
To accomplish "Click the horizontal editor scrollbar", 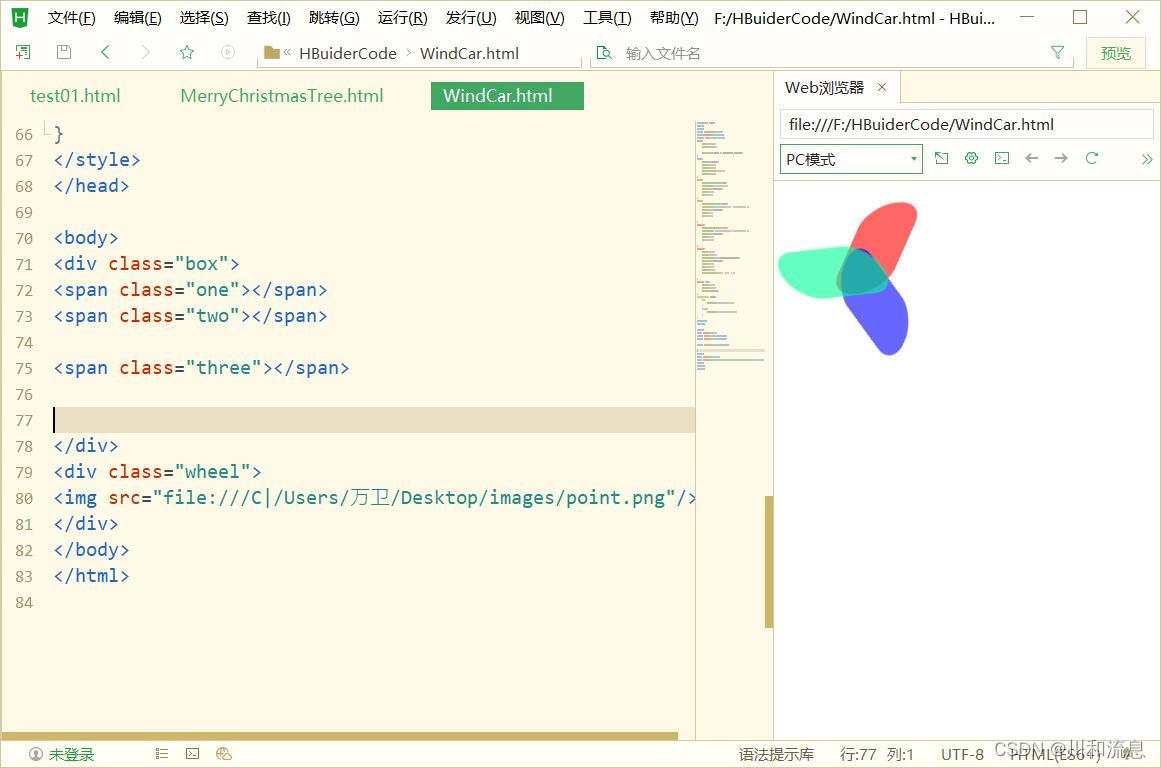I will click(340, 736).
